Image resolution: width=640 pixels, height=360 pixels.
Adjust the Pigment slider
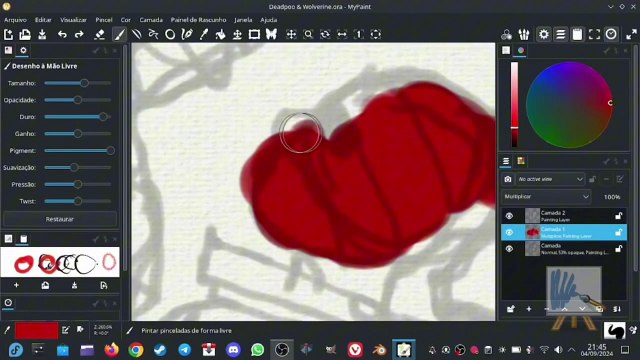(78, 151)
